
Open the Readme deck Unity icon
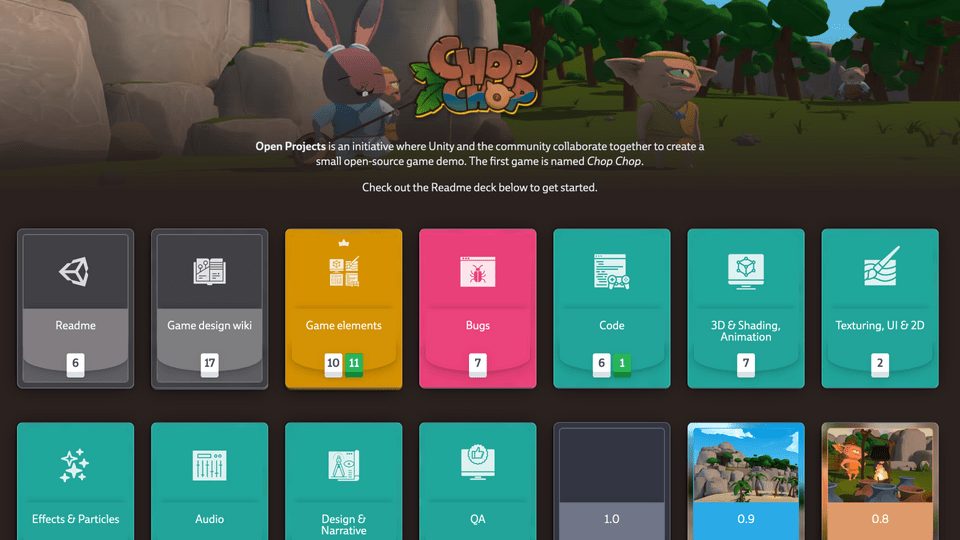(75, 271)
